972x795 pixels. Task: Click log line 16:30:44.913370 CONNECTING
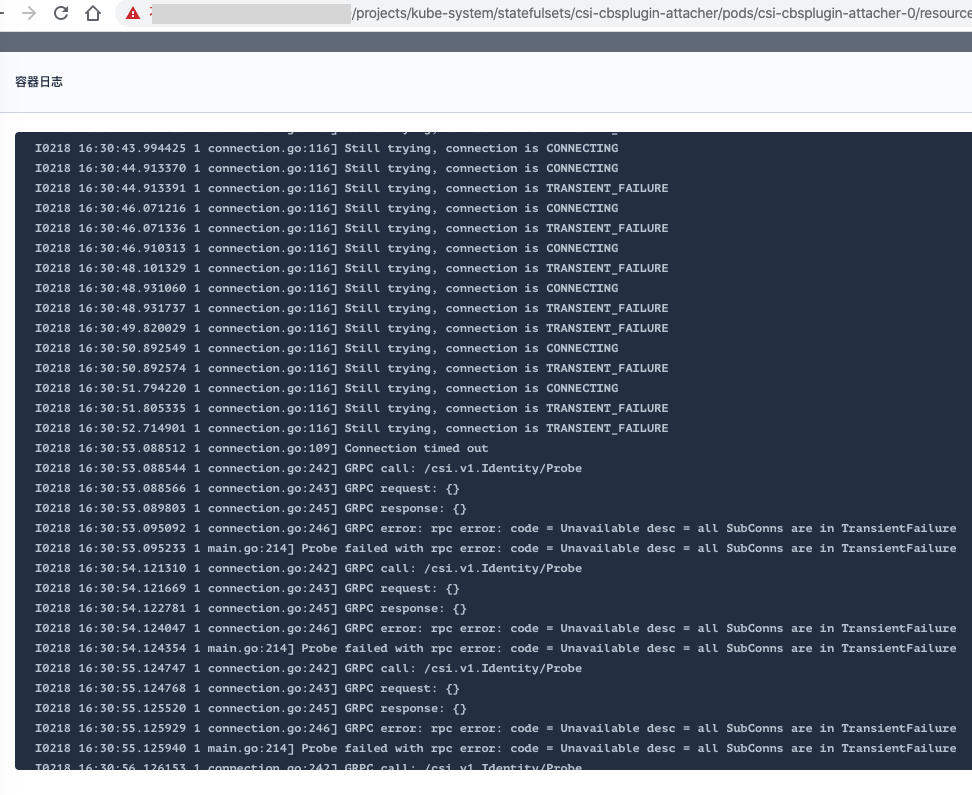[x=326, y=168]
